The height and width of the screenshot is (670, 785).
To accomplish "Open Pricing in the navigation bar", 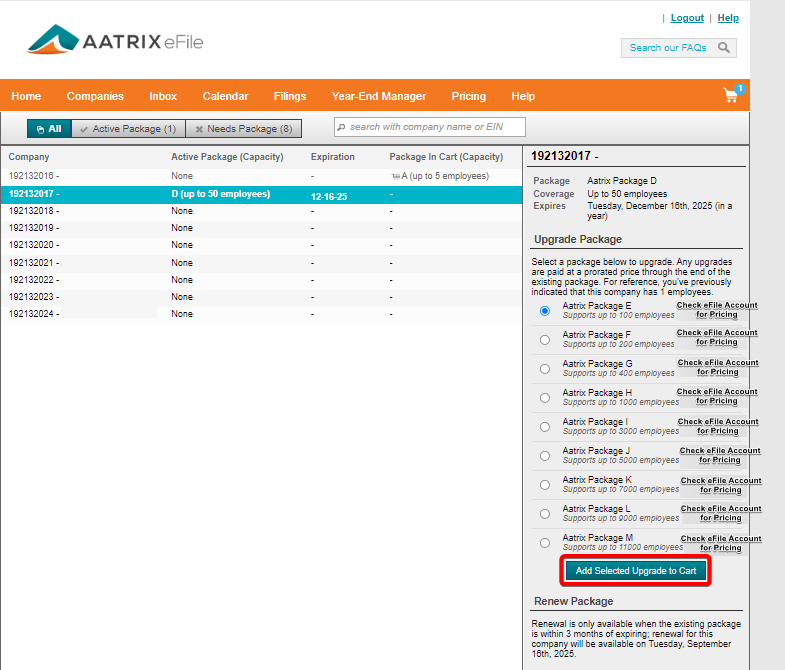I will [469, 96].
